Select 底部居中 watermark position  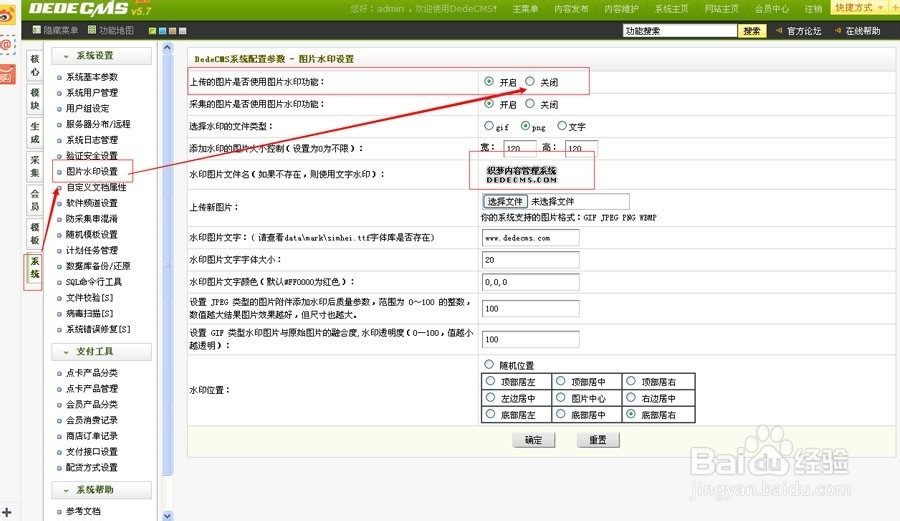pyautogui.click(x=561, y=414)
